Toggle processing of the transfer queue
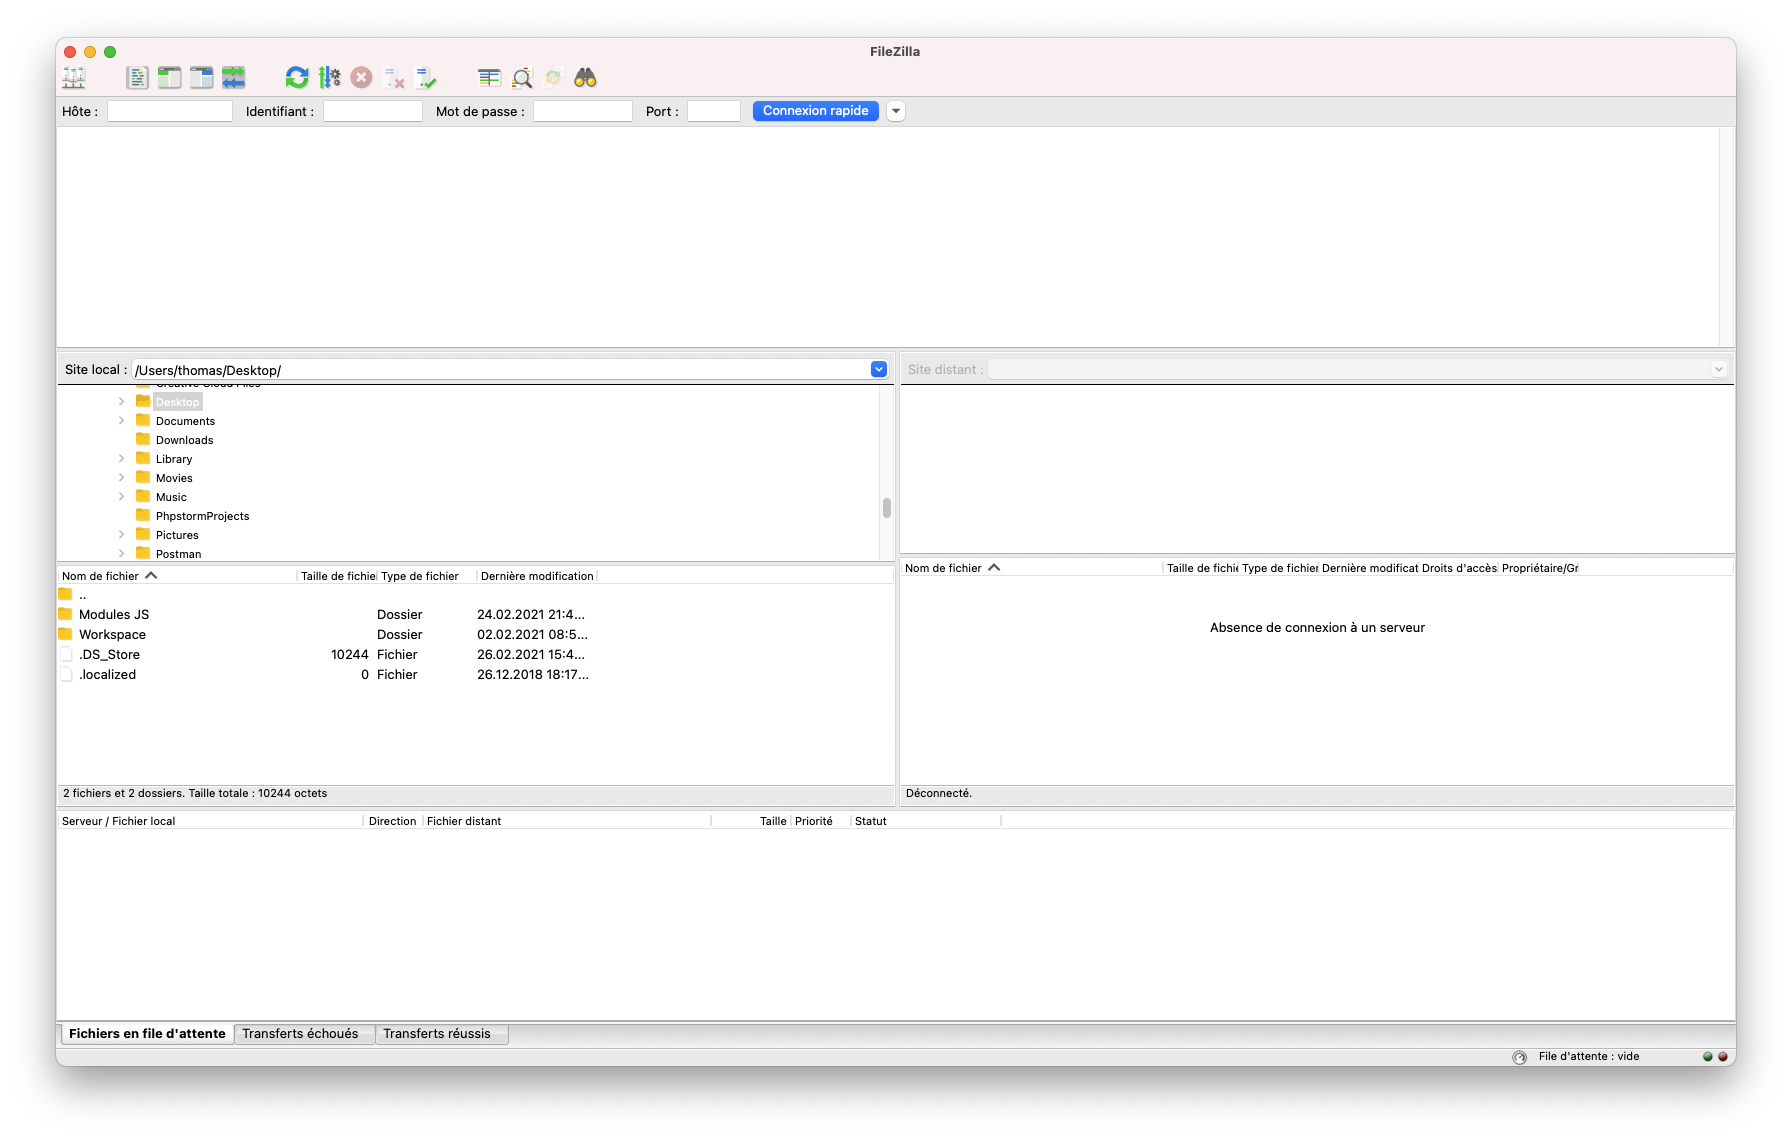The width and height of the screenshot is (1792, 1140). pyautogui.click(x=329, y=77)
